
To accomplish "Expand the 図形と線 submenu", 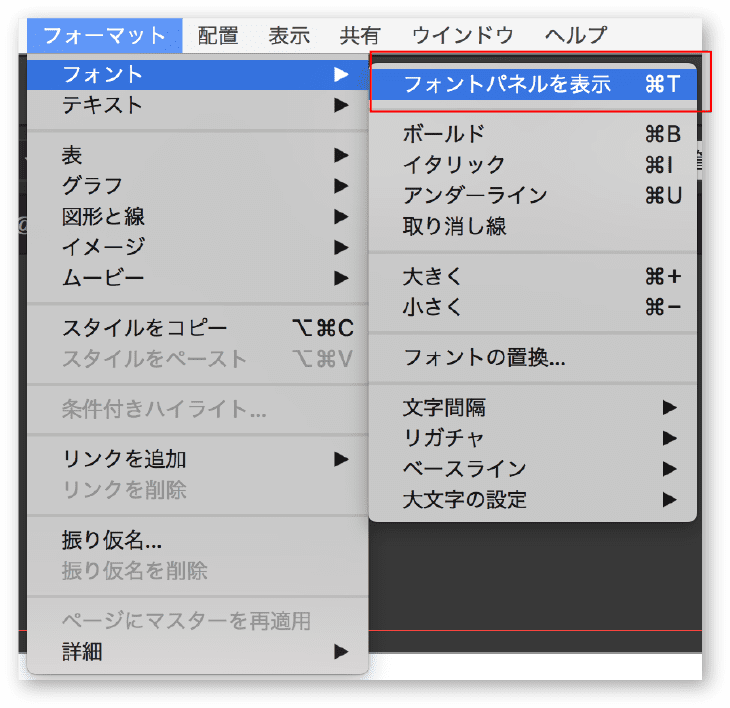I will pos(198,216).
